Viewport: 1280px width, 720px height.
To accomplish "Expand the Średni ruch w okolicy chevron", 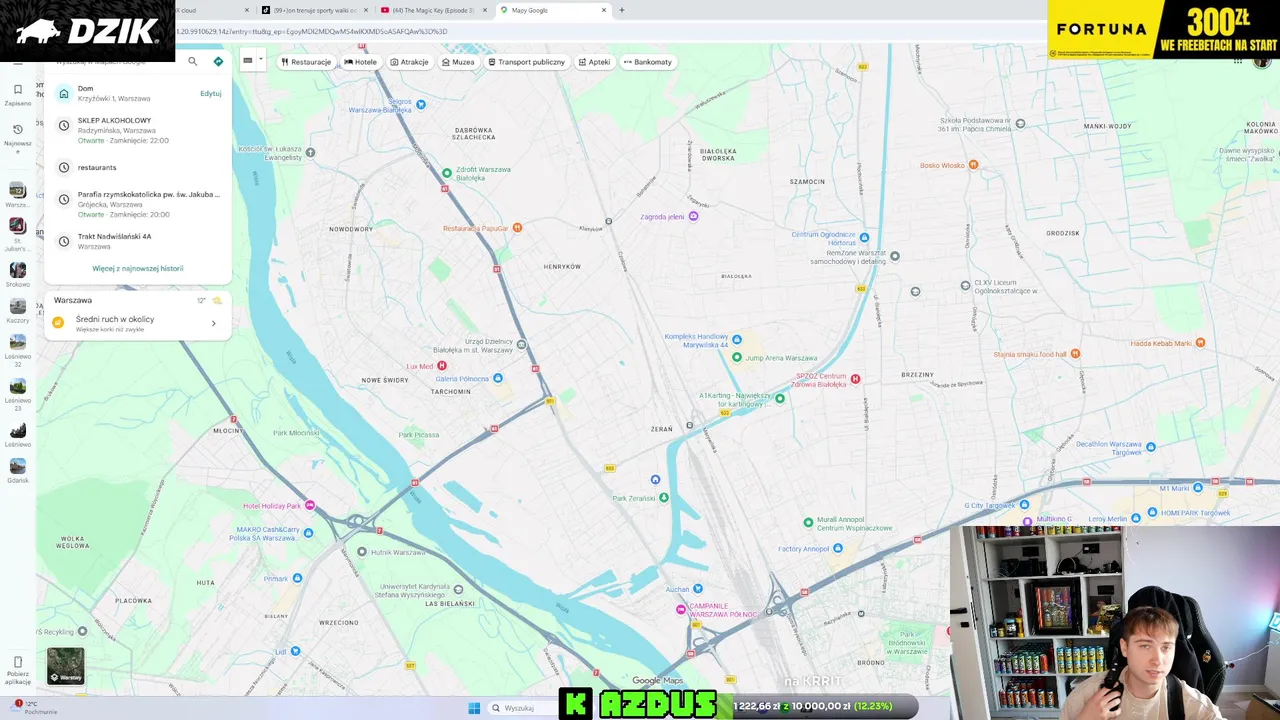I will pos(213,323).
